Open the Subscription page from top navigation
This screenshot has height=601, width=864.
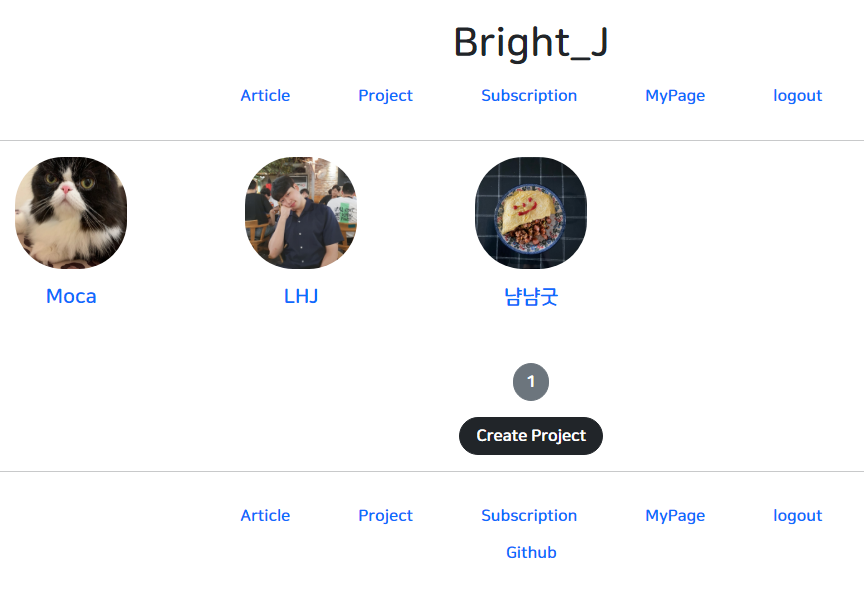pos(529,95)
